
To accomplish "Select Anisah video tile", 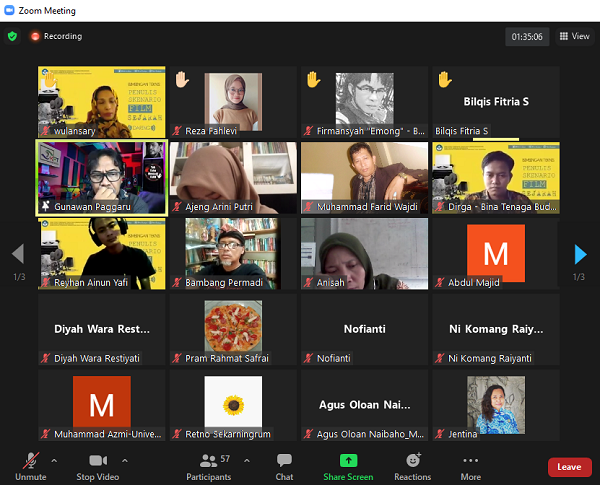I will (364, 253).
